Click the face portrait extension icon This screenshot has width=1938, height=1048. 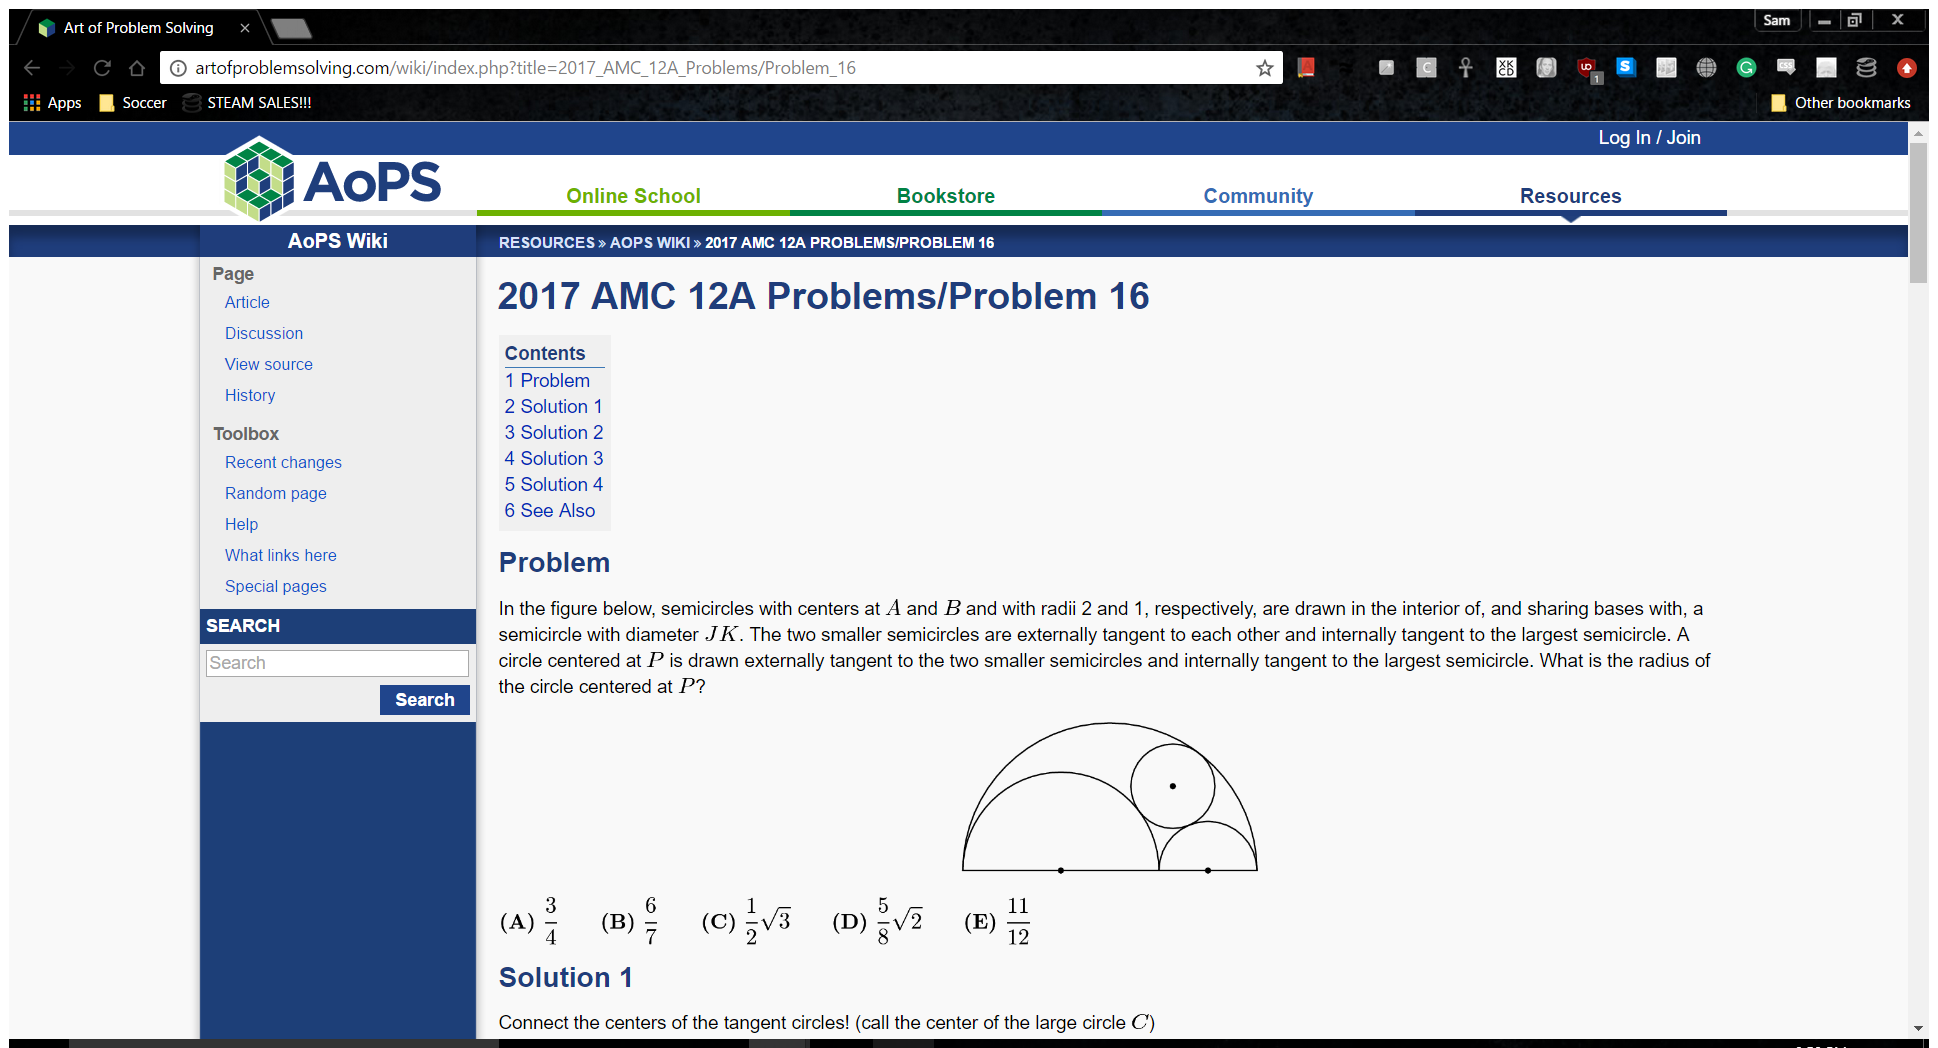[x=1546, y=67]
